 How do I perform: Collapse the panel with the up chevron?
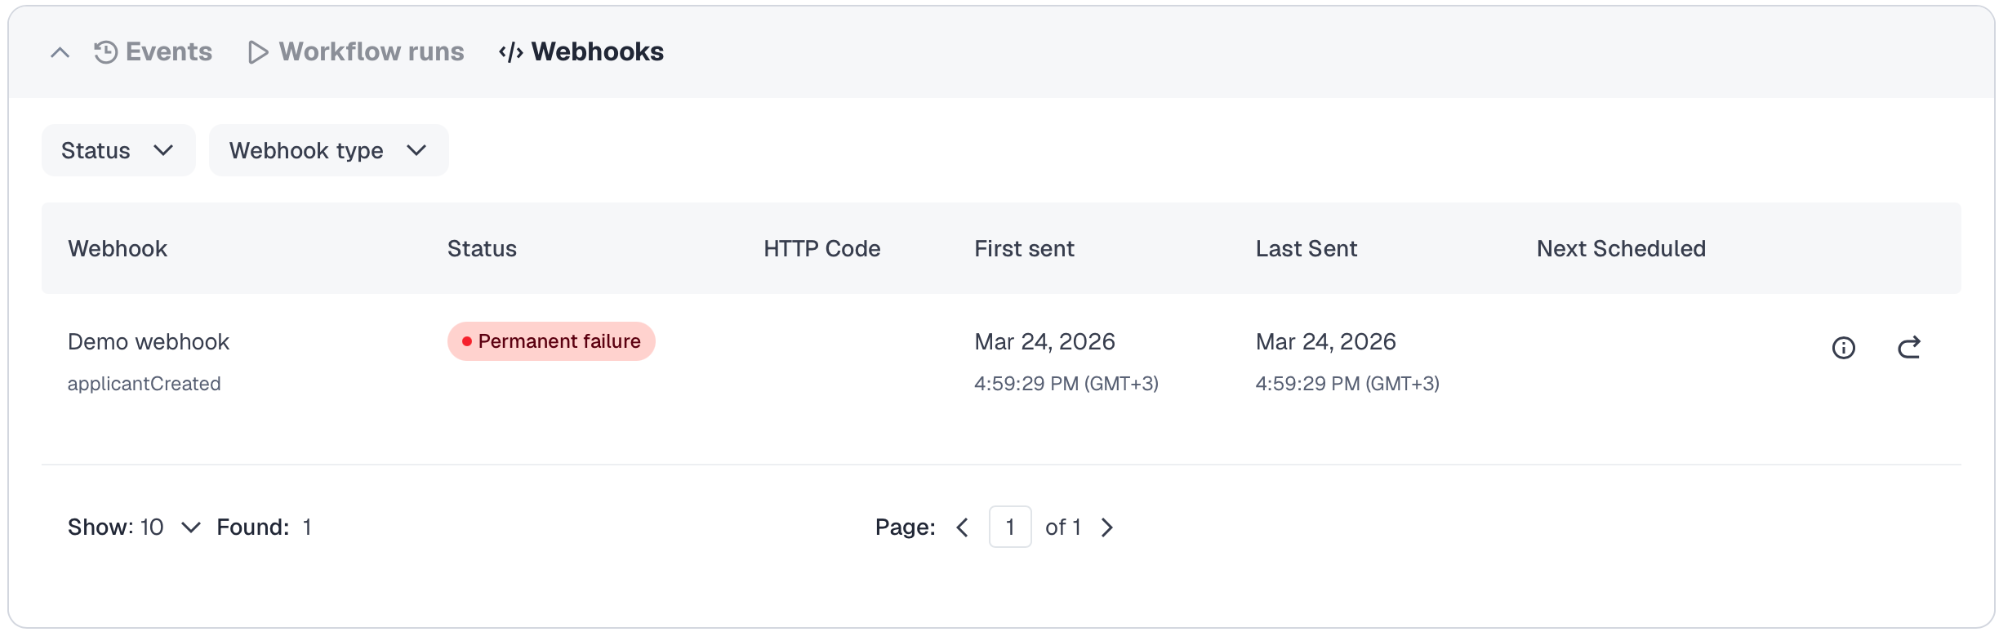(60, 52)
